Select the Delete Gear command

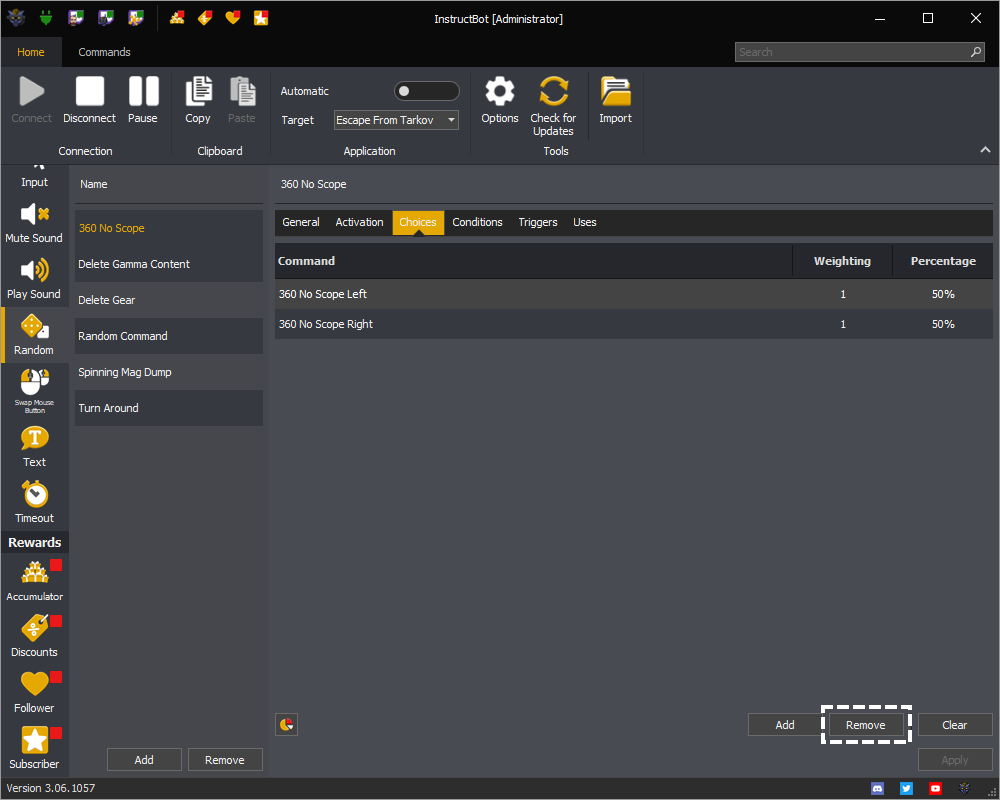[169, 300]
